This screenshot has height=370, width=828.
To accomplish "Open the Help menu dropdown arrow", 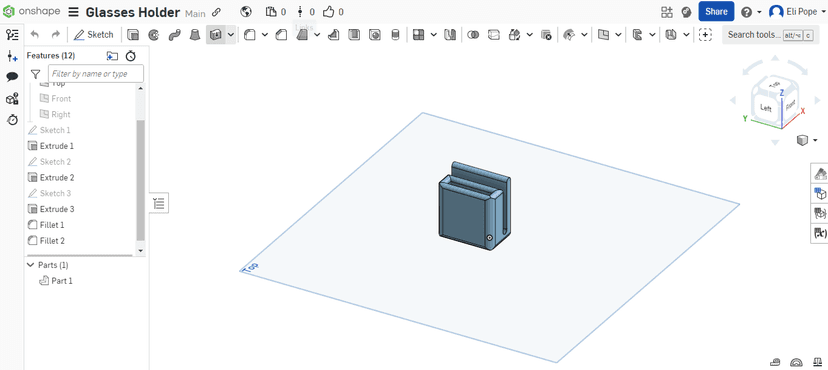I will [759, 12].
